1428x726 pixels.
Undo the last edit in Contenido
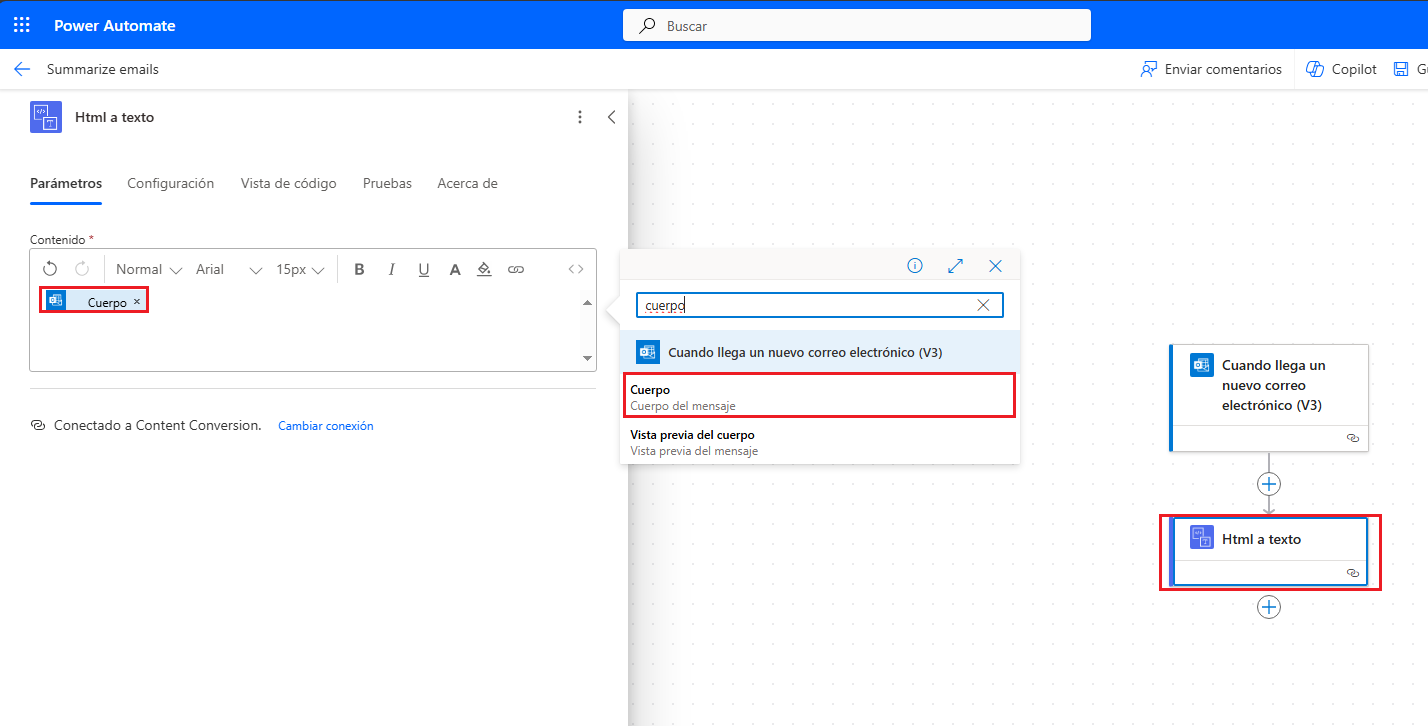pyautogui.click(x=50, y=269)
